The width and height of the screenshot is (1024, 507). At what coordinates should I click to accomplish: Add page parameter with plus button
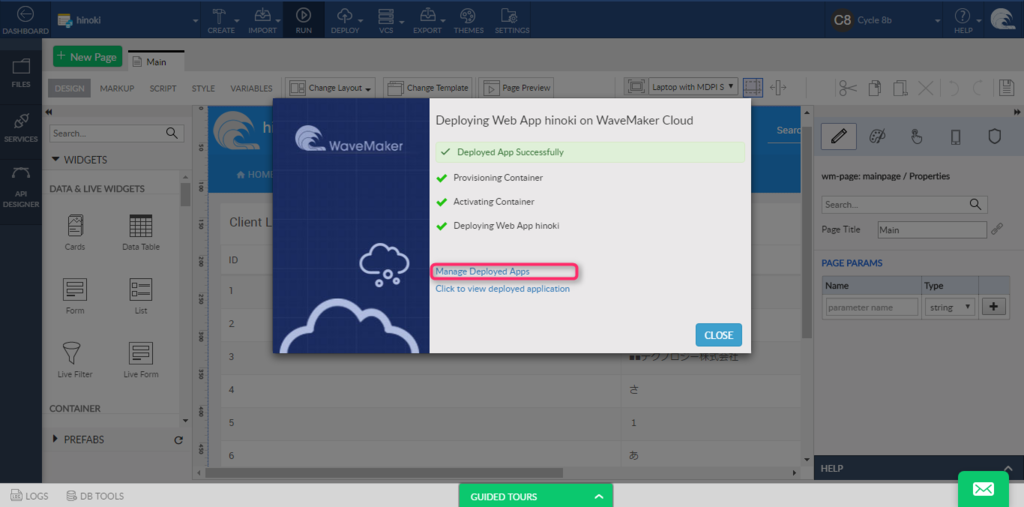(x=993, y=307)
